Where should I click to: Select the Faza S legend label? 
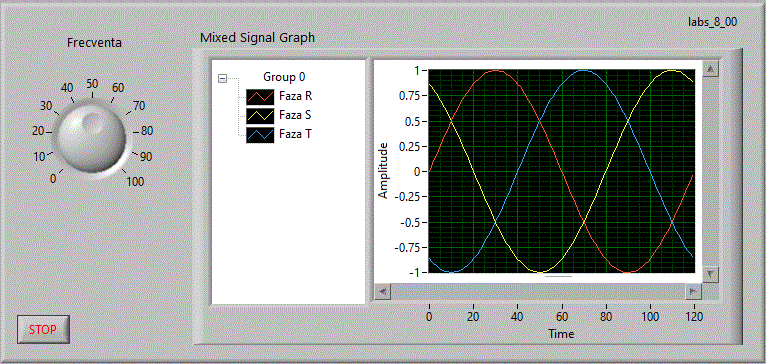point(295,115)
